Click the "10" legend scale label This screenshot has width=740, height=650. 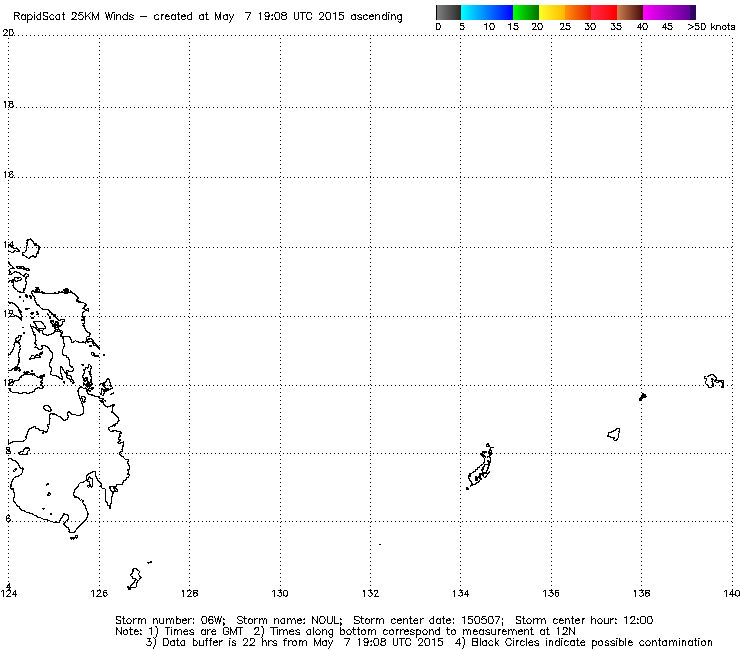tap(489, 27)
